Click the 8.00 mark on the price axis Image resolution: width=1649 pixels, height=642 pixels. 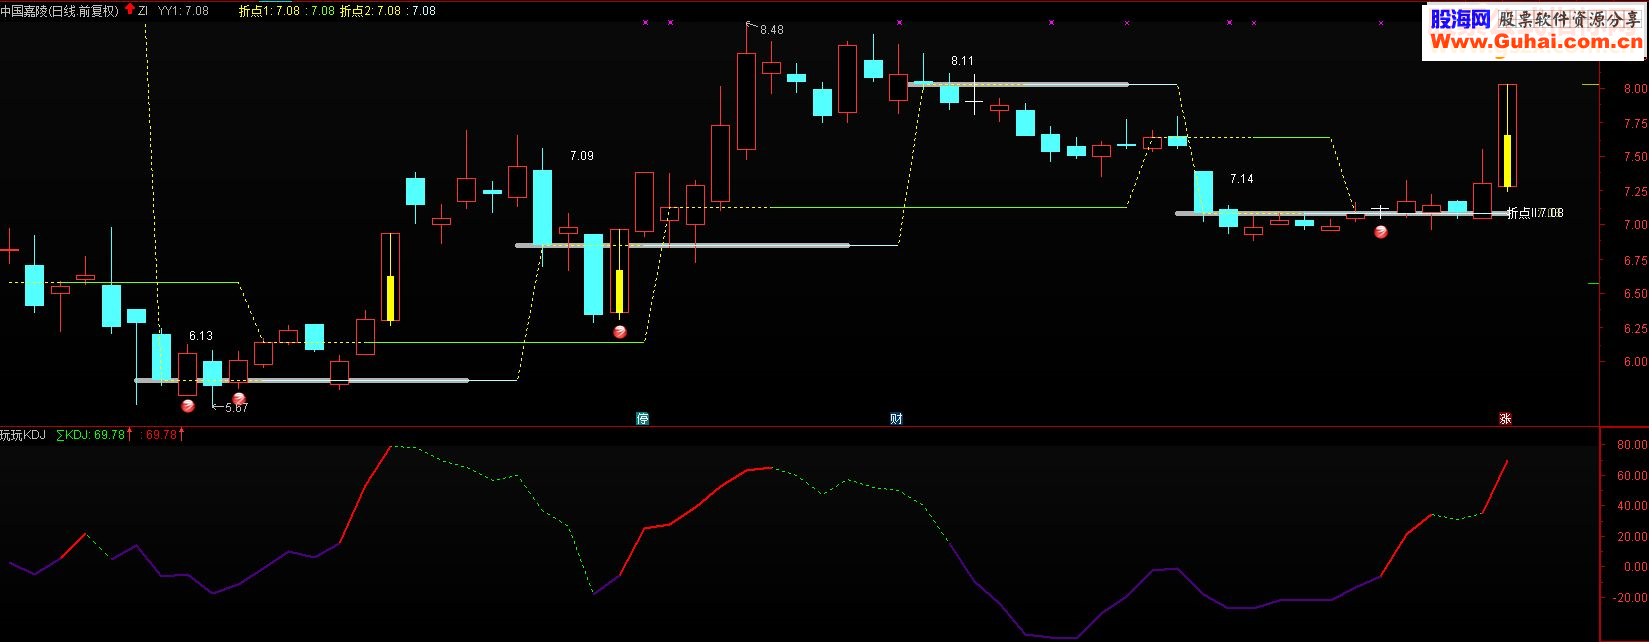point(1636,88)
